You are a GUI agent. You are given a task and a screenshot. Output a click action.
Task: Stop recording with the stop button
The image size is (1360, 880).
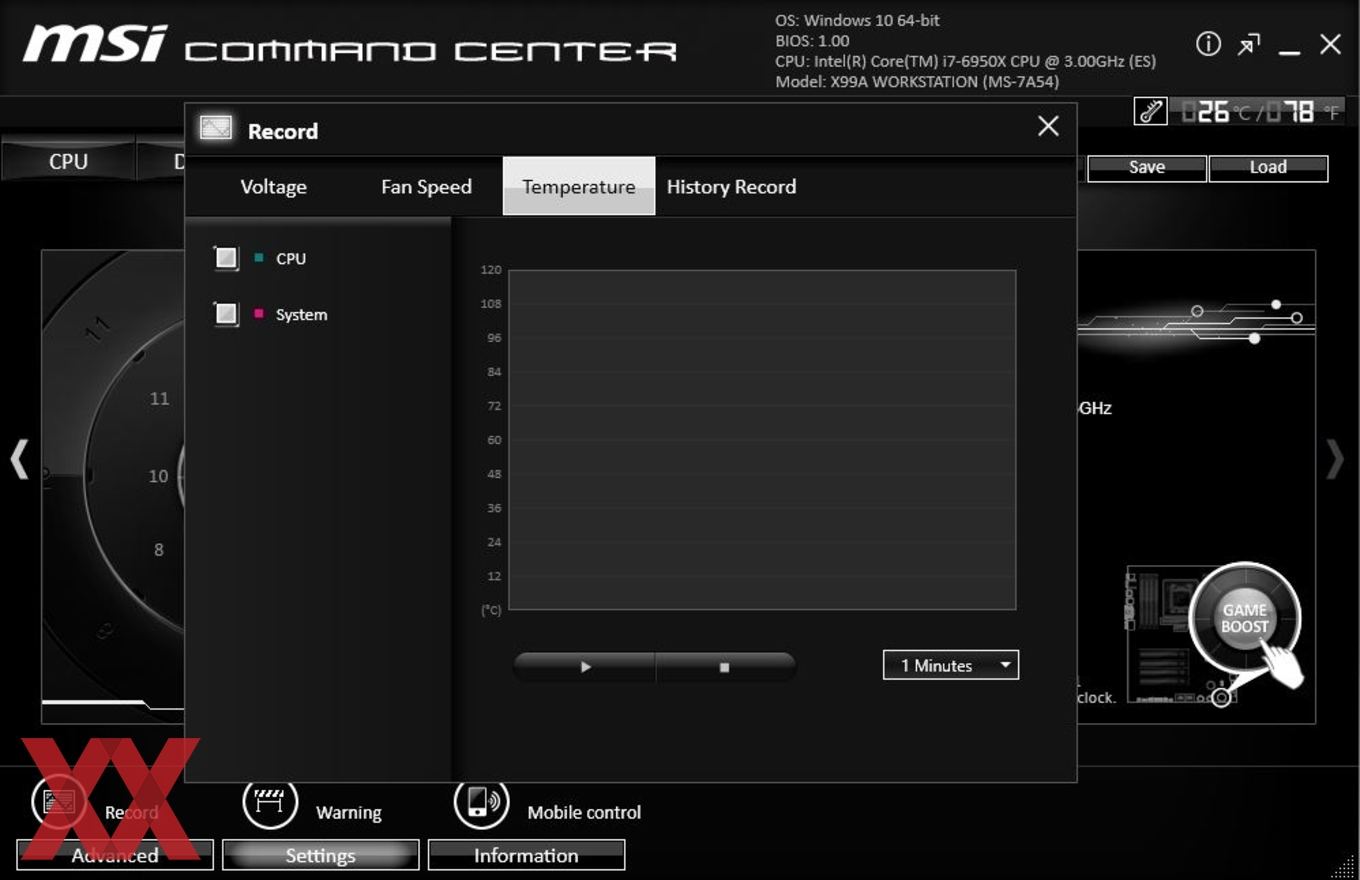[725, 667]
